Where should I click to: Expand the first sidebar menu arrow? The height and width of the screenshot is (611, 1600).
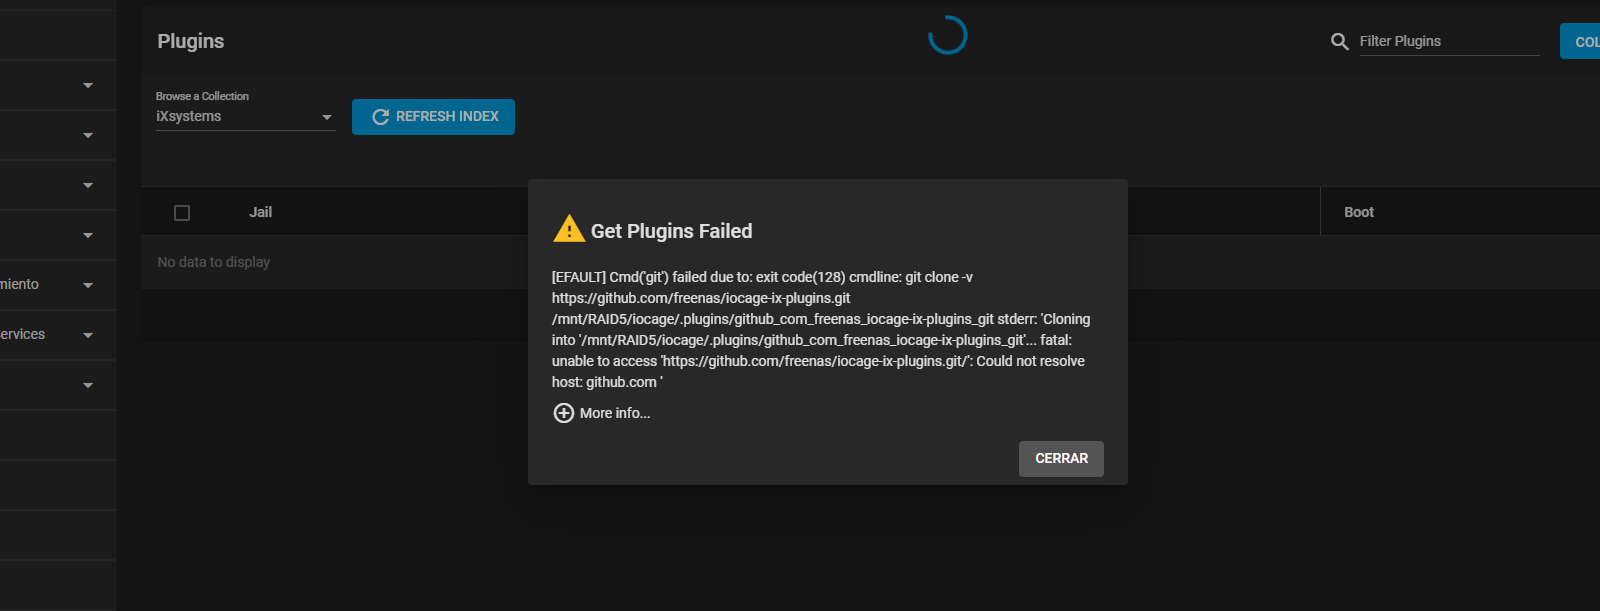pos(88,86)
